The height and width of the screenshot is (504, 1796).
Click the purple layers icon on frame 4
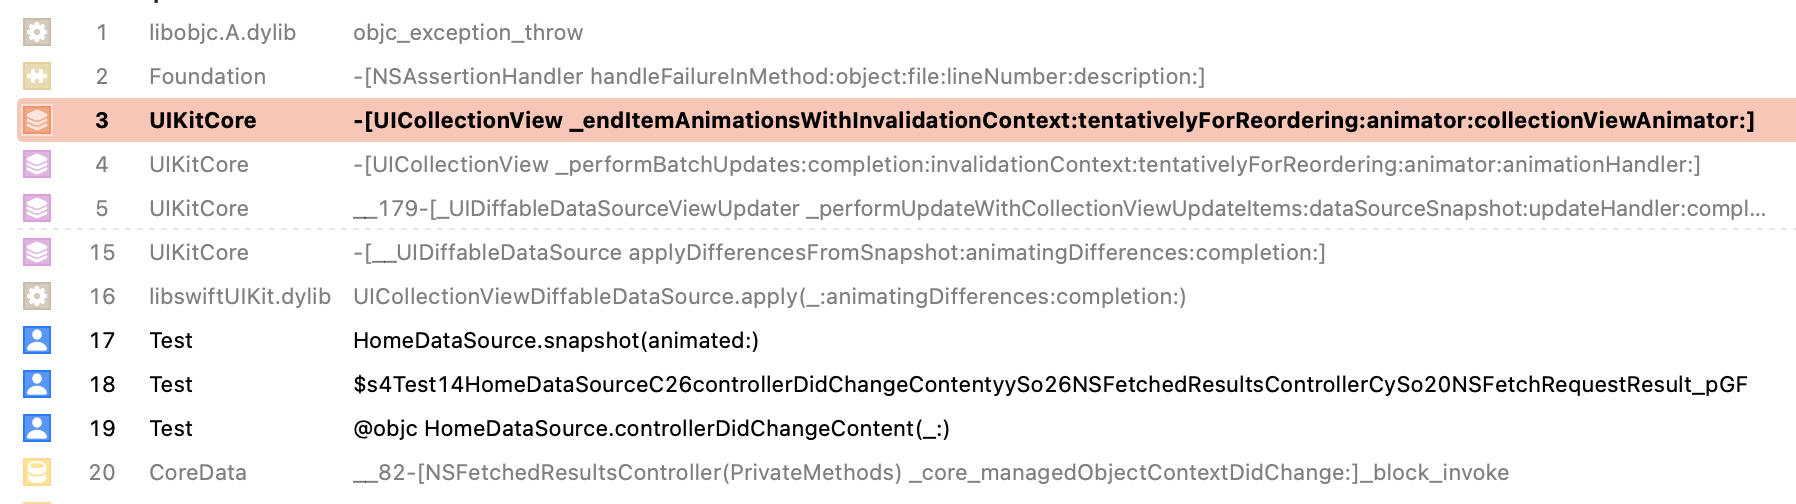tap(37, 164)
